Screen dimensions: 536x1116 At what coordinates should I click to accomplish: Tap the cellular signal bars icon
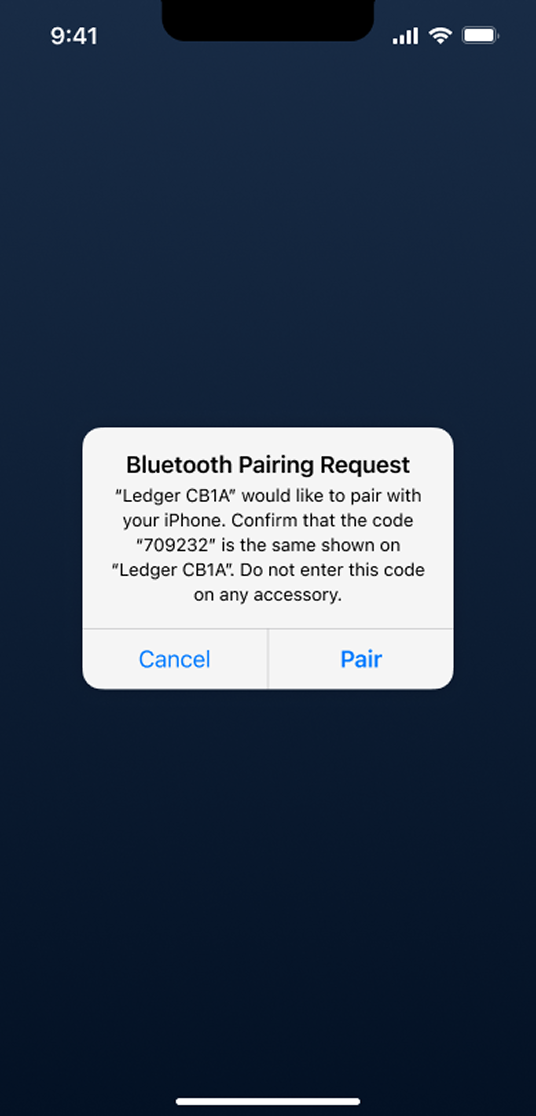(x=405, y=36)
